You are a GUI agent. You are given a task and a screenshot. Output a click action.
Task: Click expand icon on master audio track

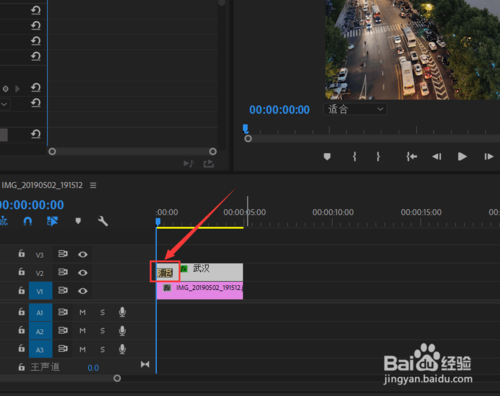click(x=145, y=364)
